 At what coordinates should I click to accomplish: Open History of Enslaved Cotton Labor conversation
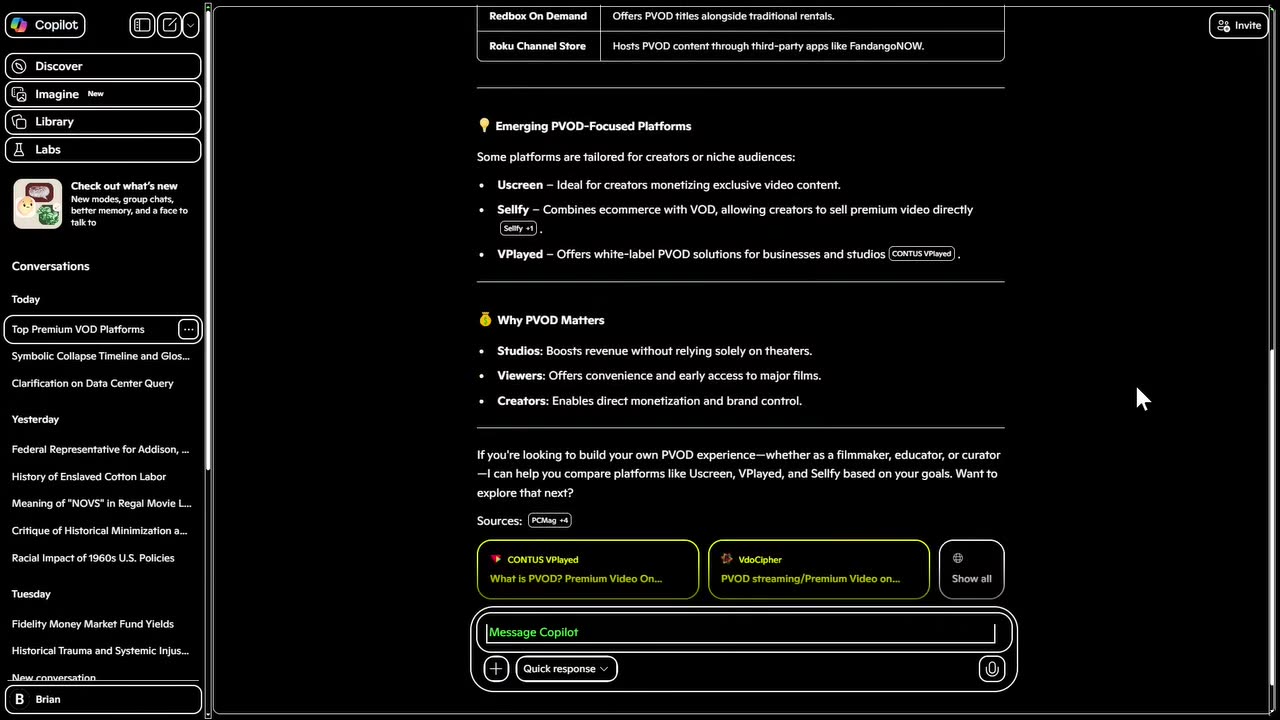pyautogui.click(x=89, y=477)
